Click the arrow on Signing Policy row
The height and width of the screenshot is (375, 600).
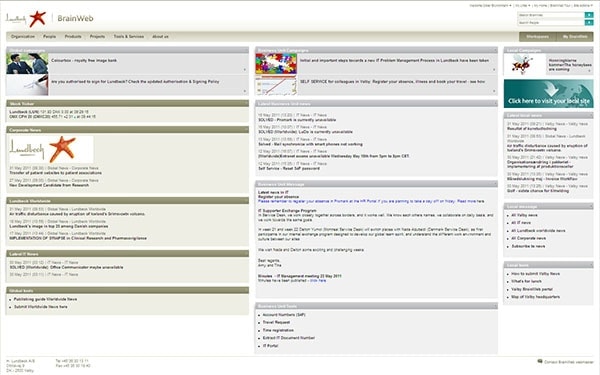tap(245, 91)
